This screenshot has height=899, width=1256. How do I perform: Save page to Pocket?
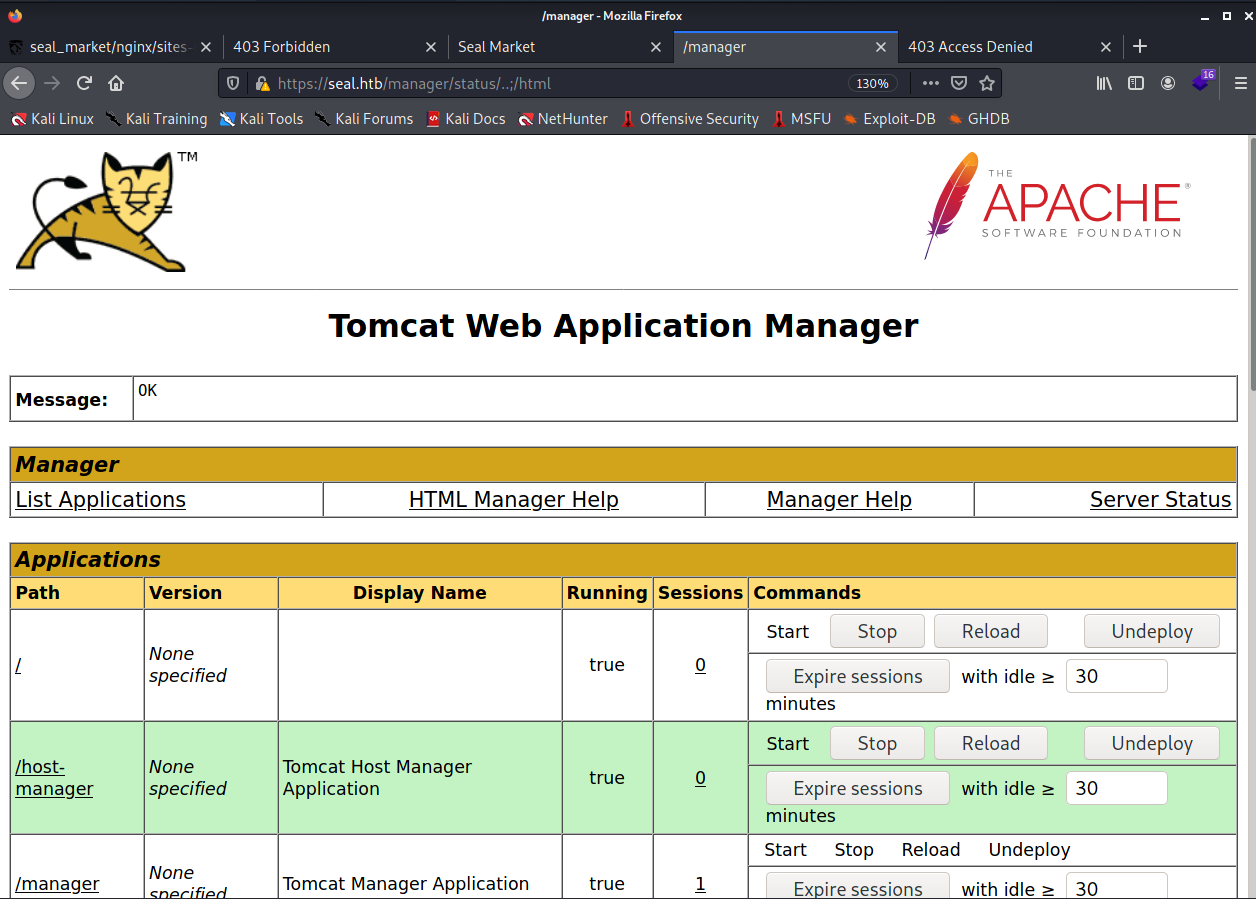point(958,83)
